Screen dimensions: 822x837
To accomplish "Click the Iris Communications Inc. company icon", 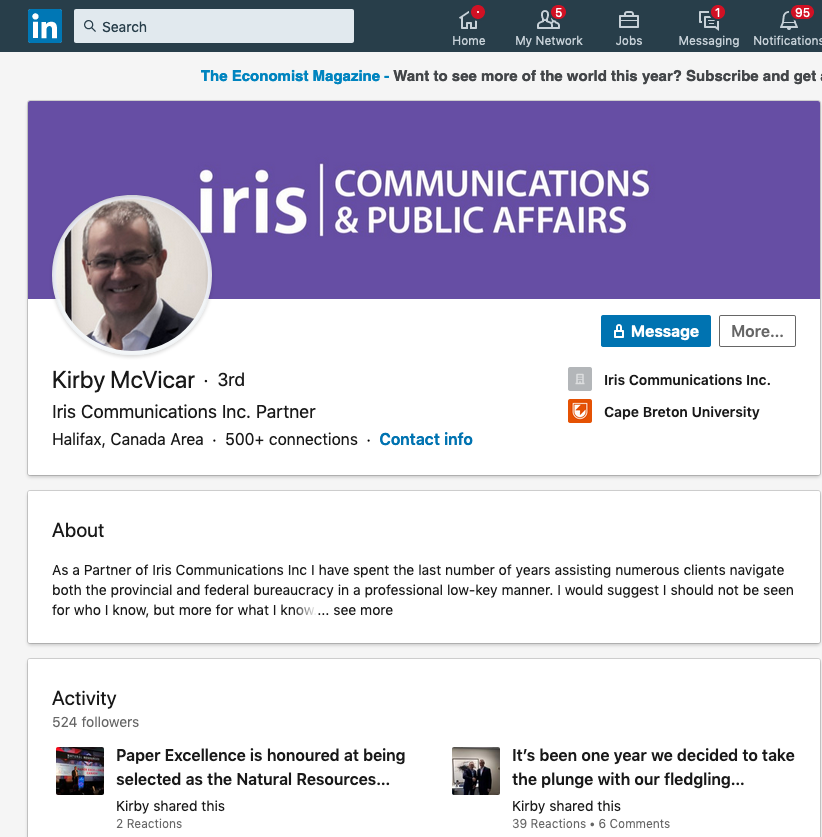I will [580, 379].
